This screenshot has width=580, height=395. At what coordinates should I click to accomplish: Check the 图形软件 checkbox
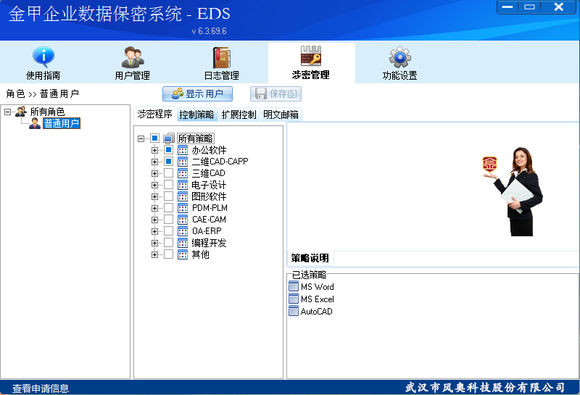[168, 196]
